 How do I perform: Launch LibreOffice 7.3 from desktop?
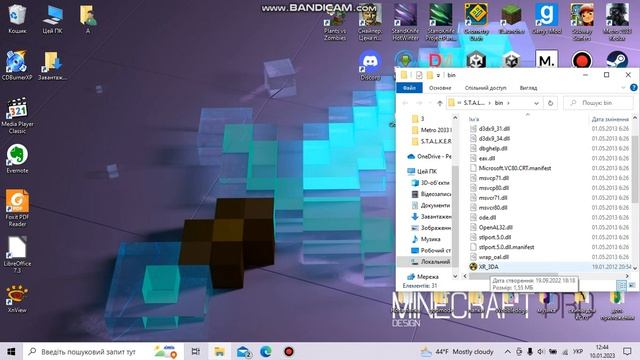click(x=17, y=255)
